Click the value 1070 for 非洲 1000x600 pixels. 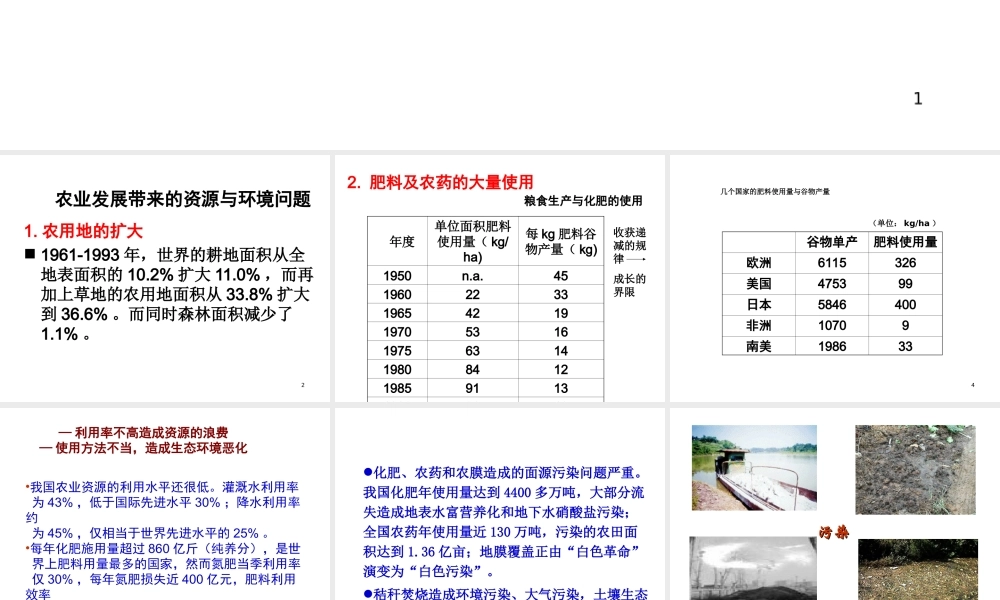(832, 325)
